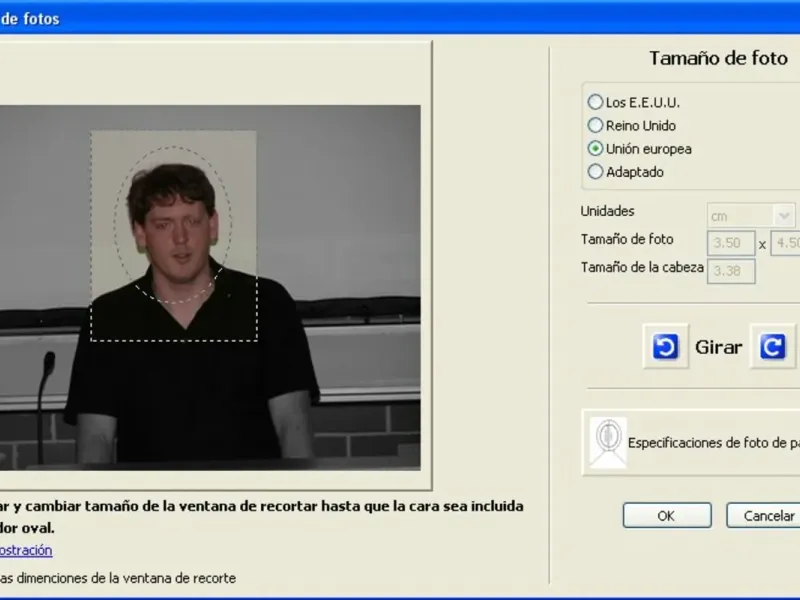Select the Reino Unido photo size option
Image resolution: width=800 pixels, height=600 pixels.
click(x=632, y=125)
